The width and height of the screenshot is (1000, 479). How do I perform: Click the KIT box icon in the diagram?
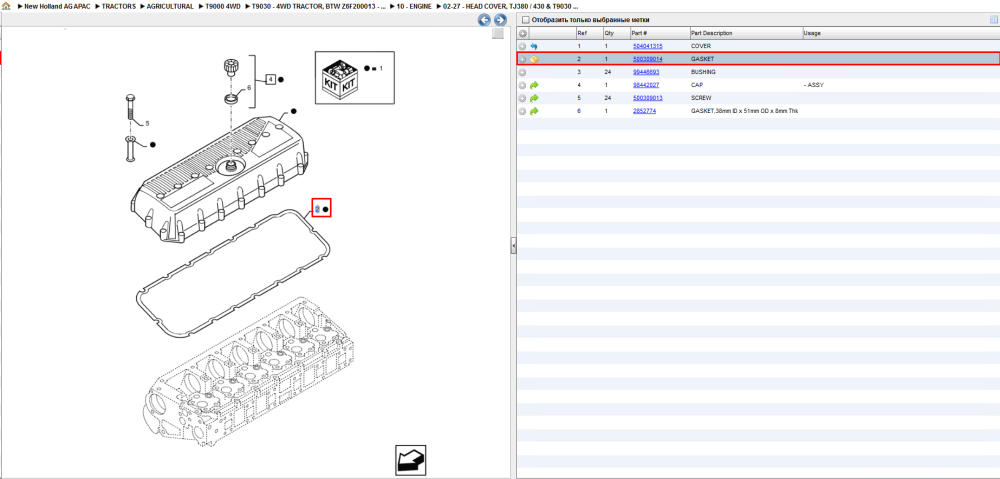[341, 78]
